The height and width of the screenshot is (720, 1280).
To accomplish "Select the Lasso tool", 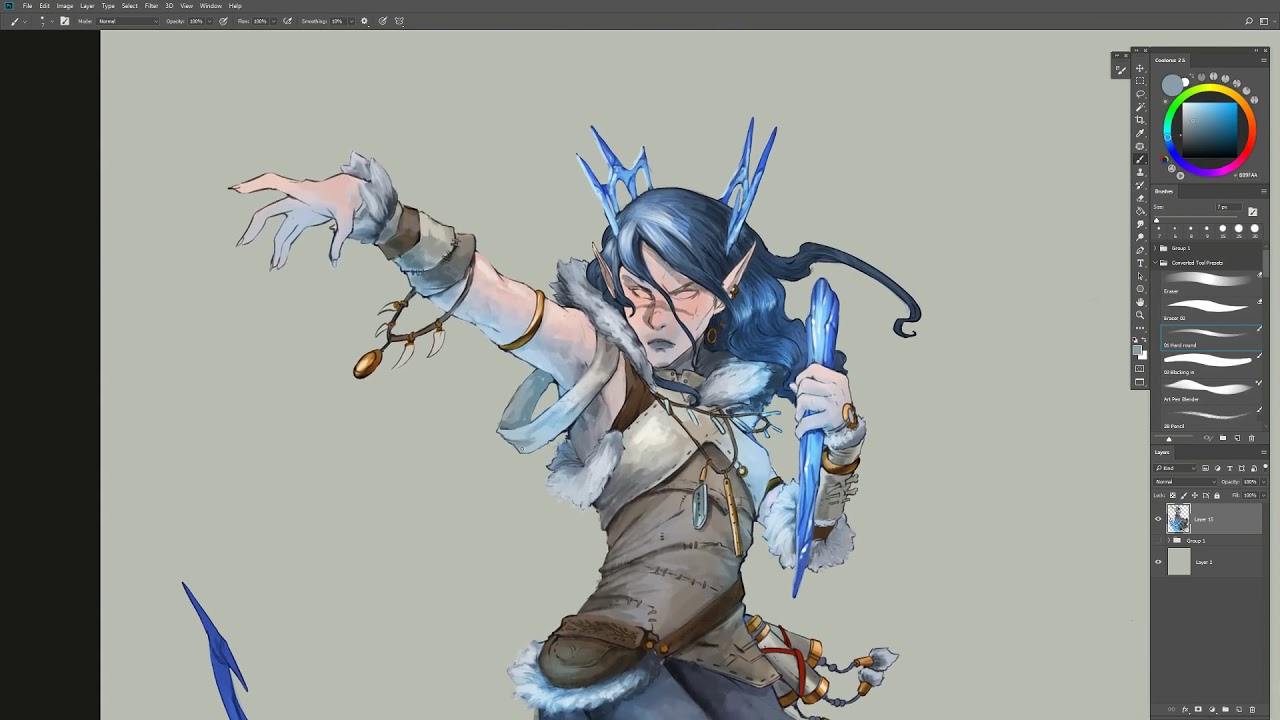I will [1139, 94].
